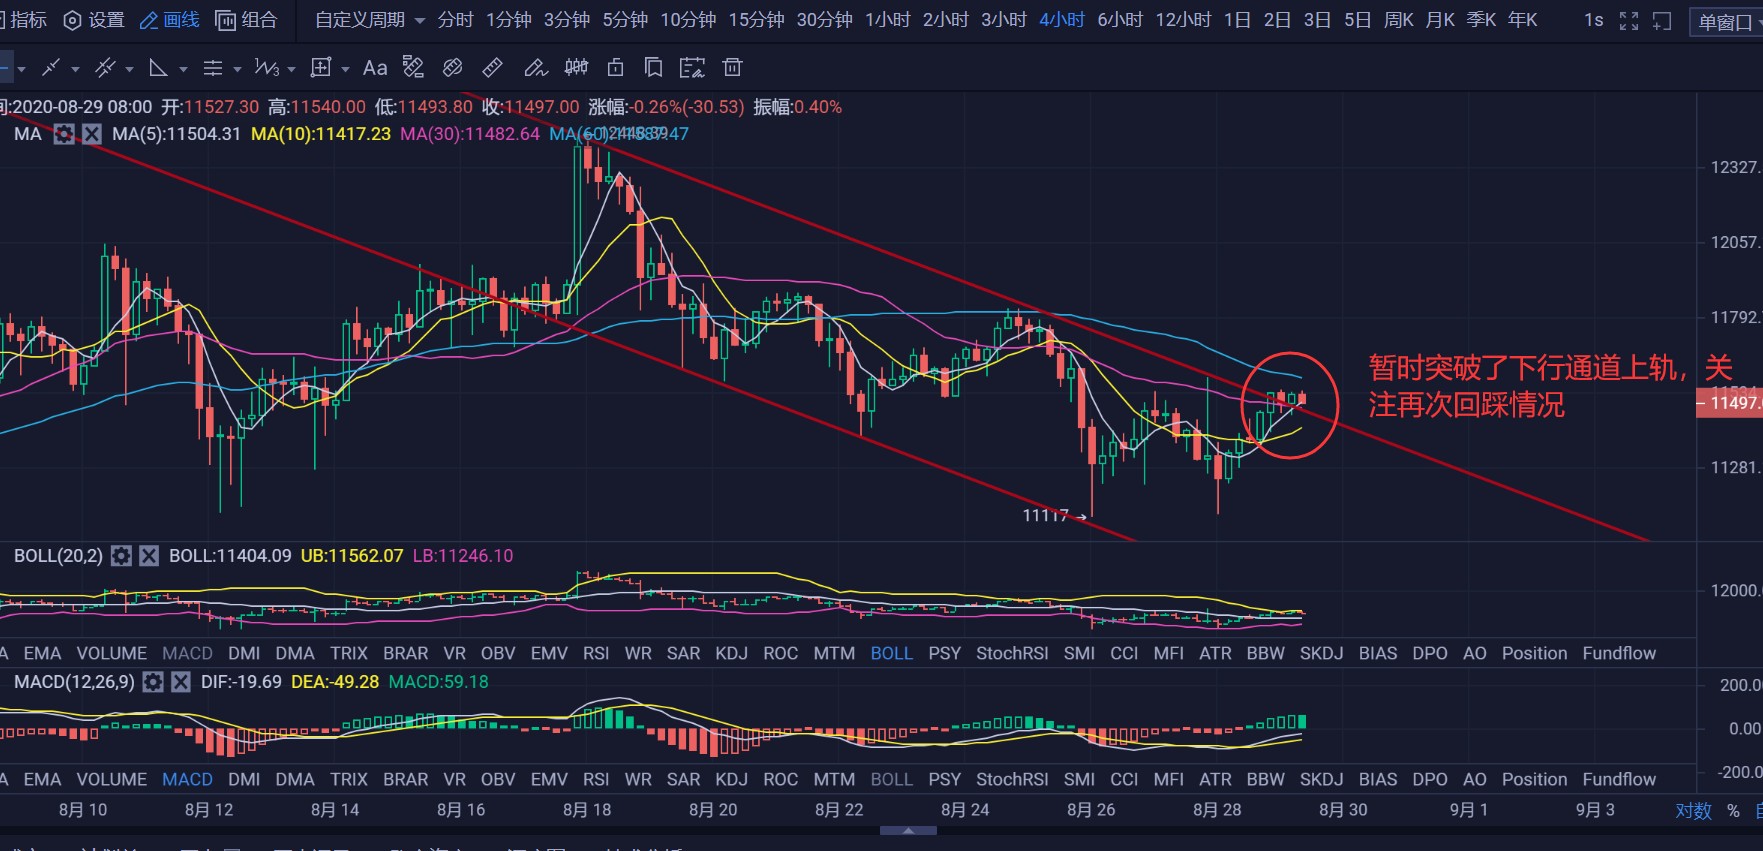Click the red annotation text 暂时突破了下行通道上轨
1763x851 pixels.
(1523, 368)
